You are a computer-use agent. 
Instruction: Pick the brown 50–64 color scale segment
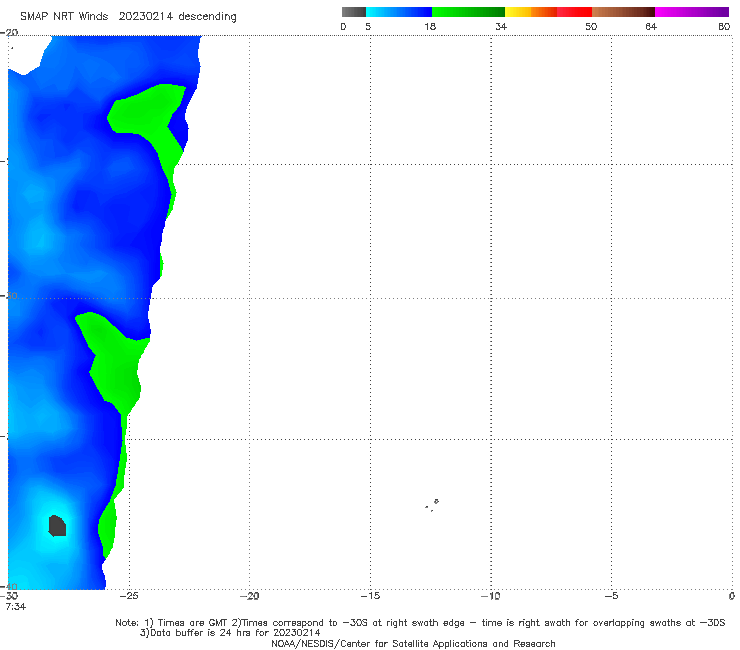tap(623, 12)
